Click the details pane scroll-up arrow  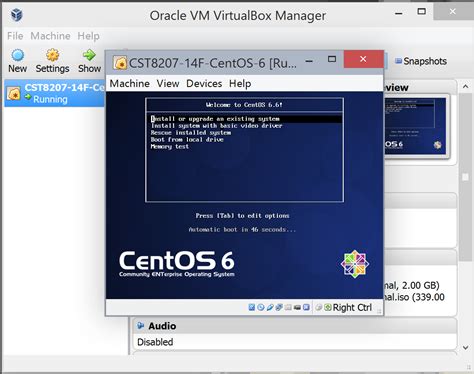pos(465,87)
